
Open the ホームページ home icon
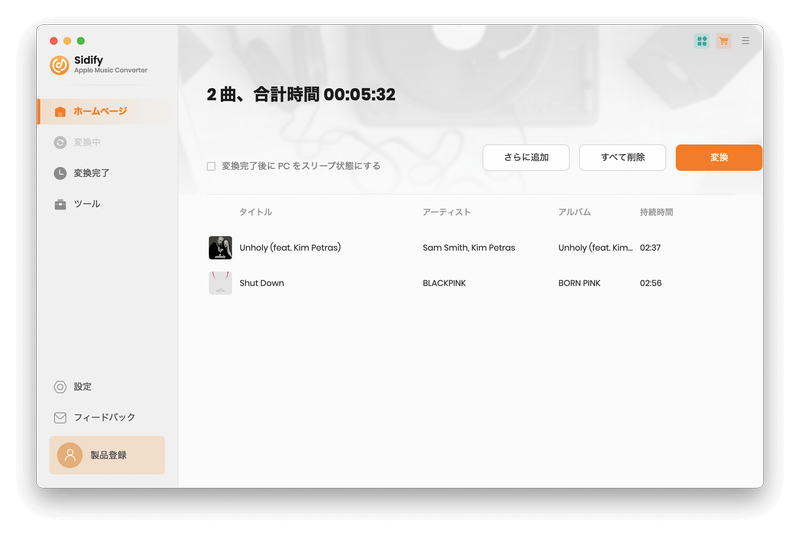tap(60, 111)
